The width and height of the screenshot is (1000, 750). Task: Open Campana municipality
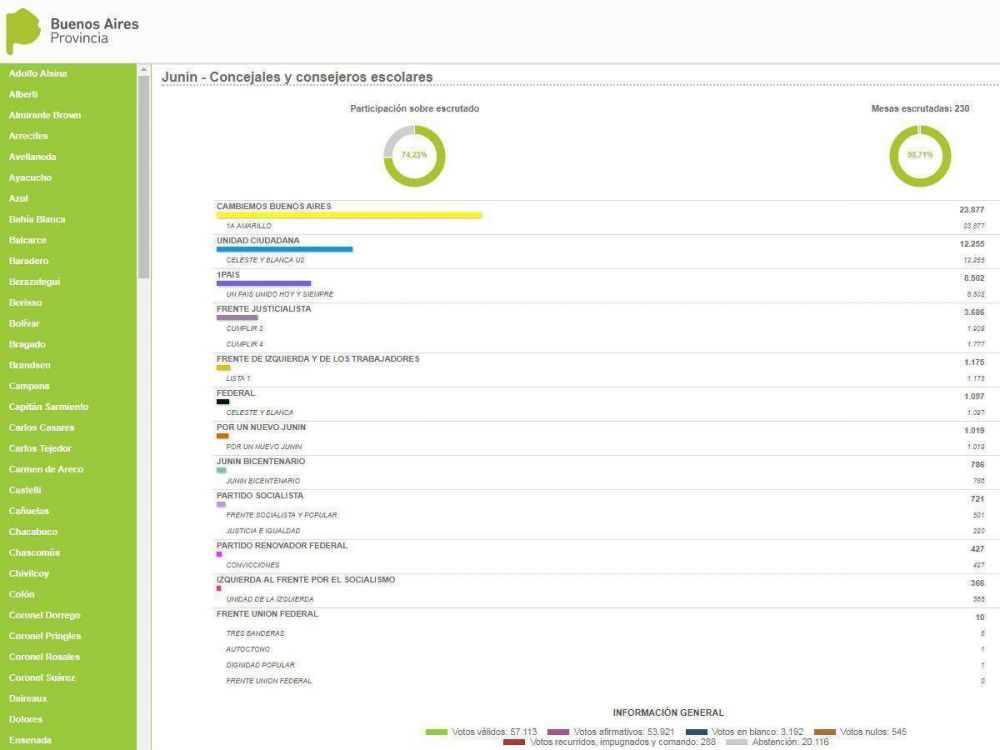29,386
